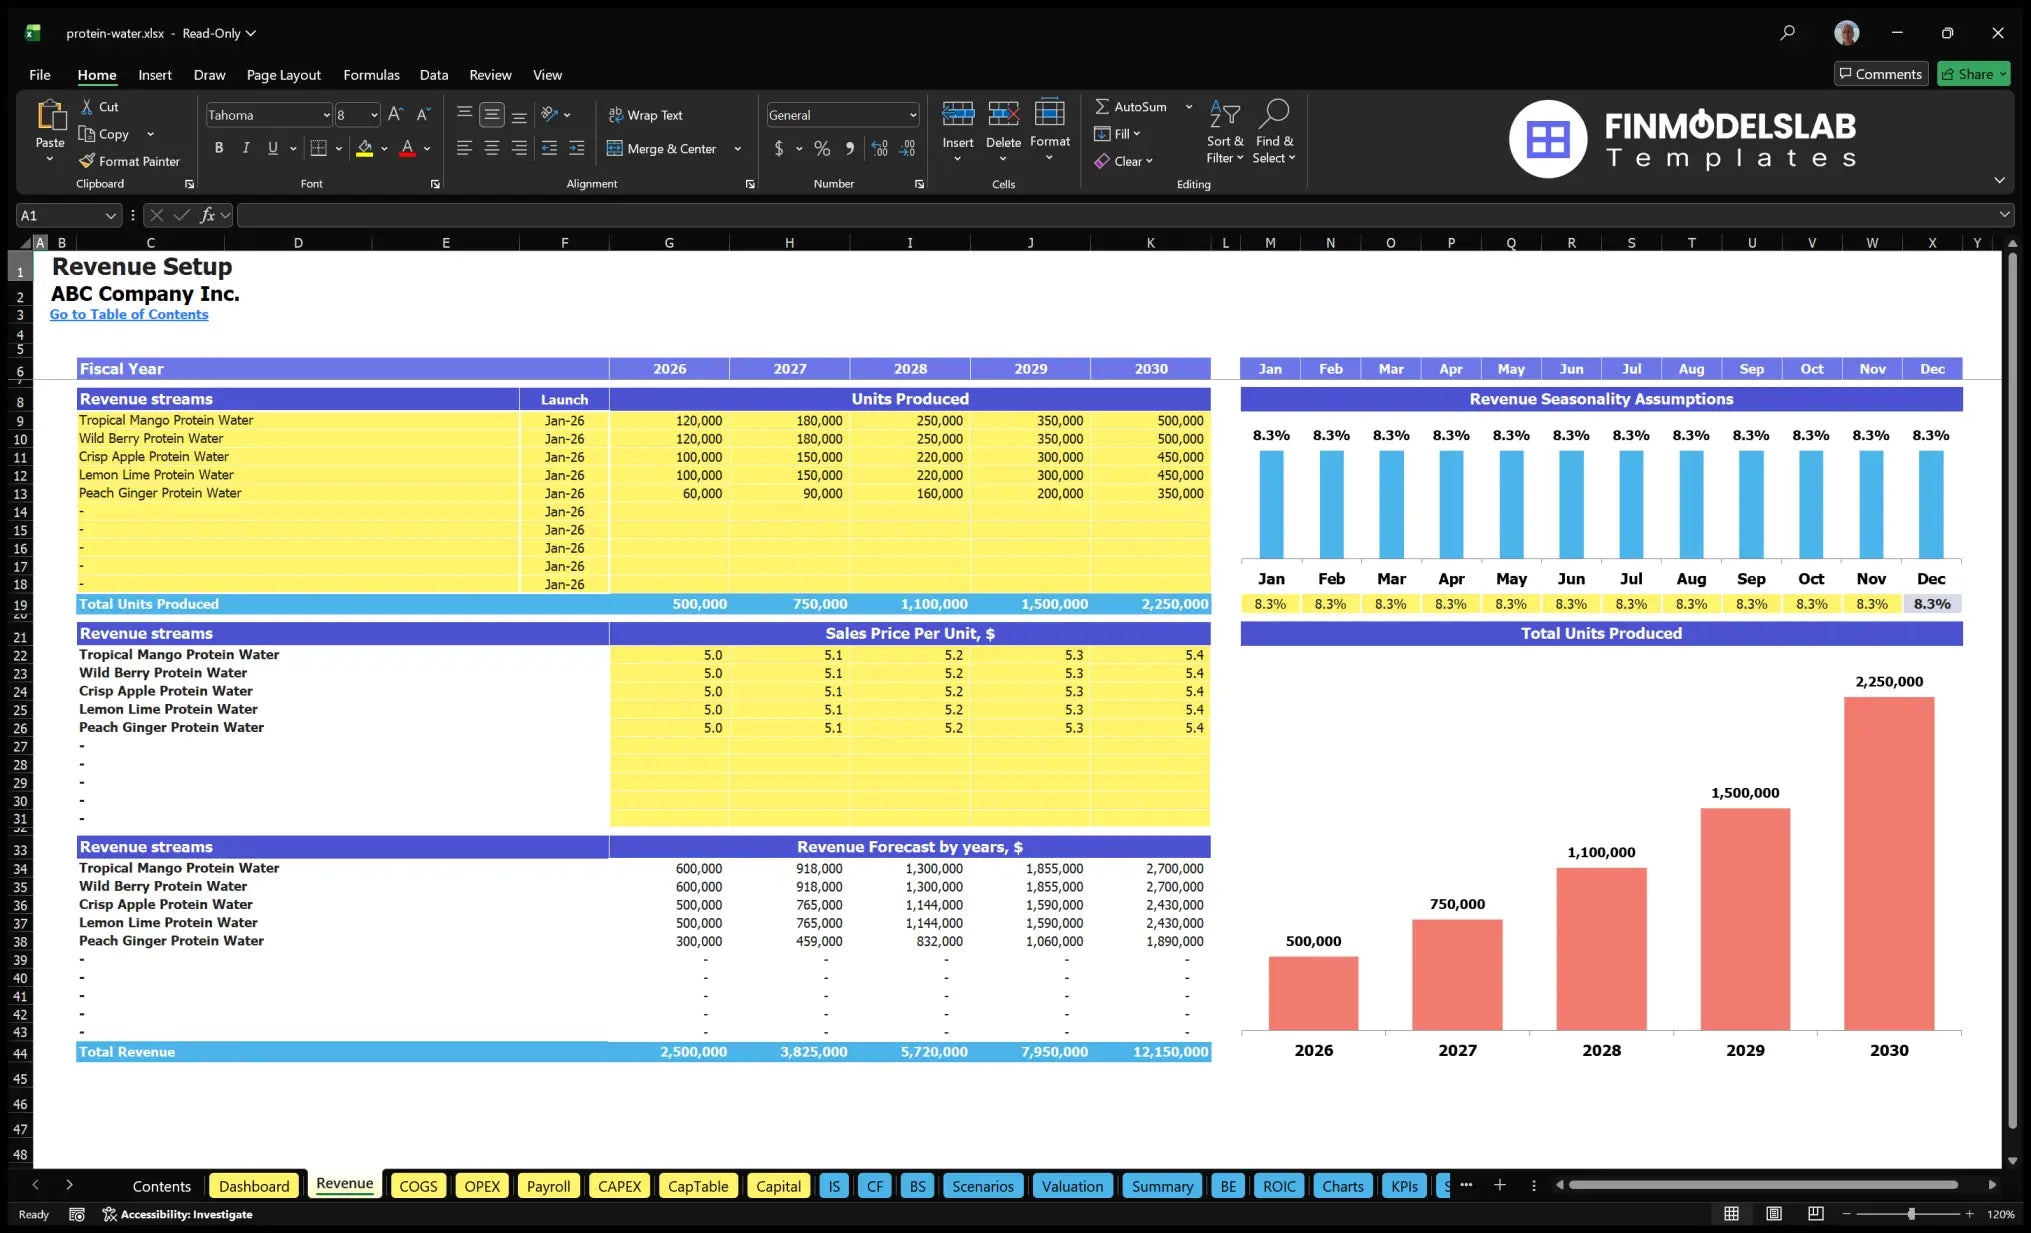This screenshot has height=1233, width=2031.
Task: Apply Percent Style icon
Action: point(822,148)
